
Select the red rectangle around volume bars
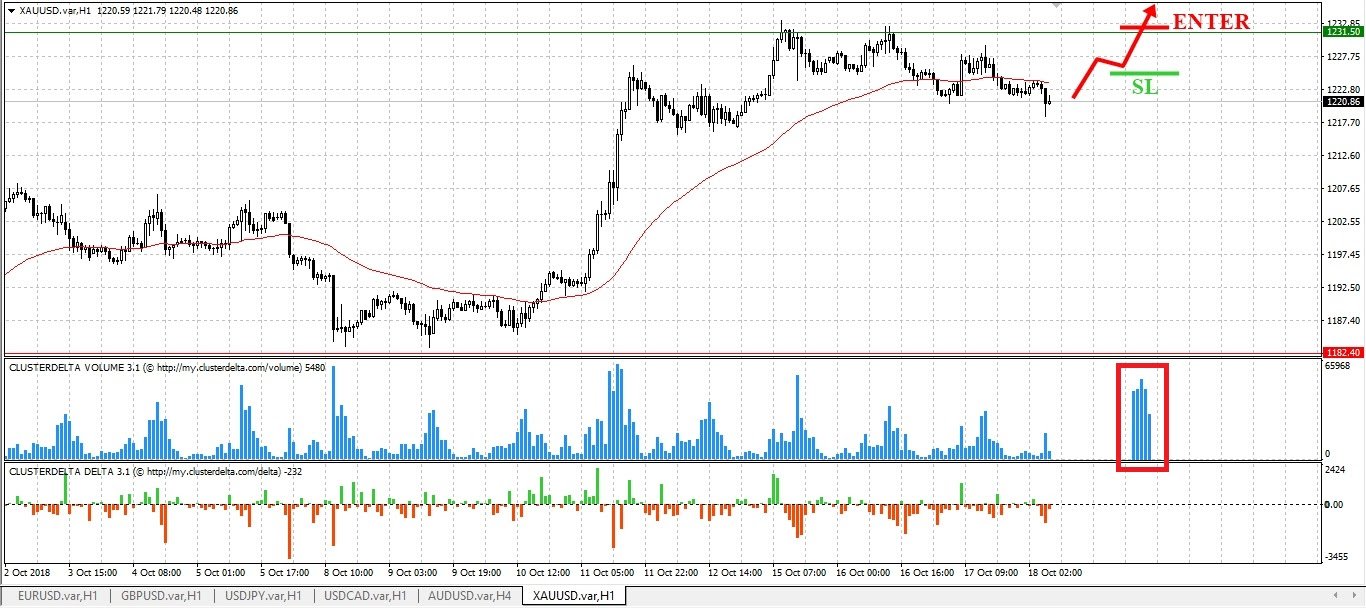click(1142, 417)
